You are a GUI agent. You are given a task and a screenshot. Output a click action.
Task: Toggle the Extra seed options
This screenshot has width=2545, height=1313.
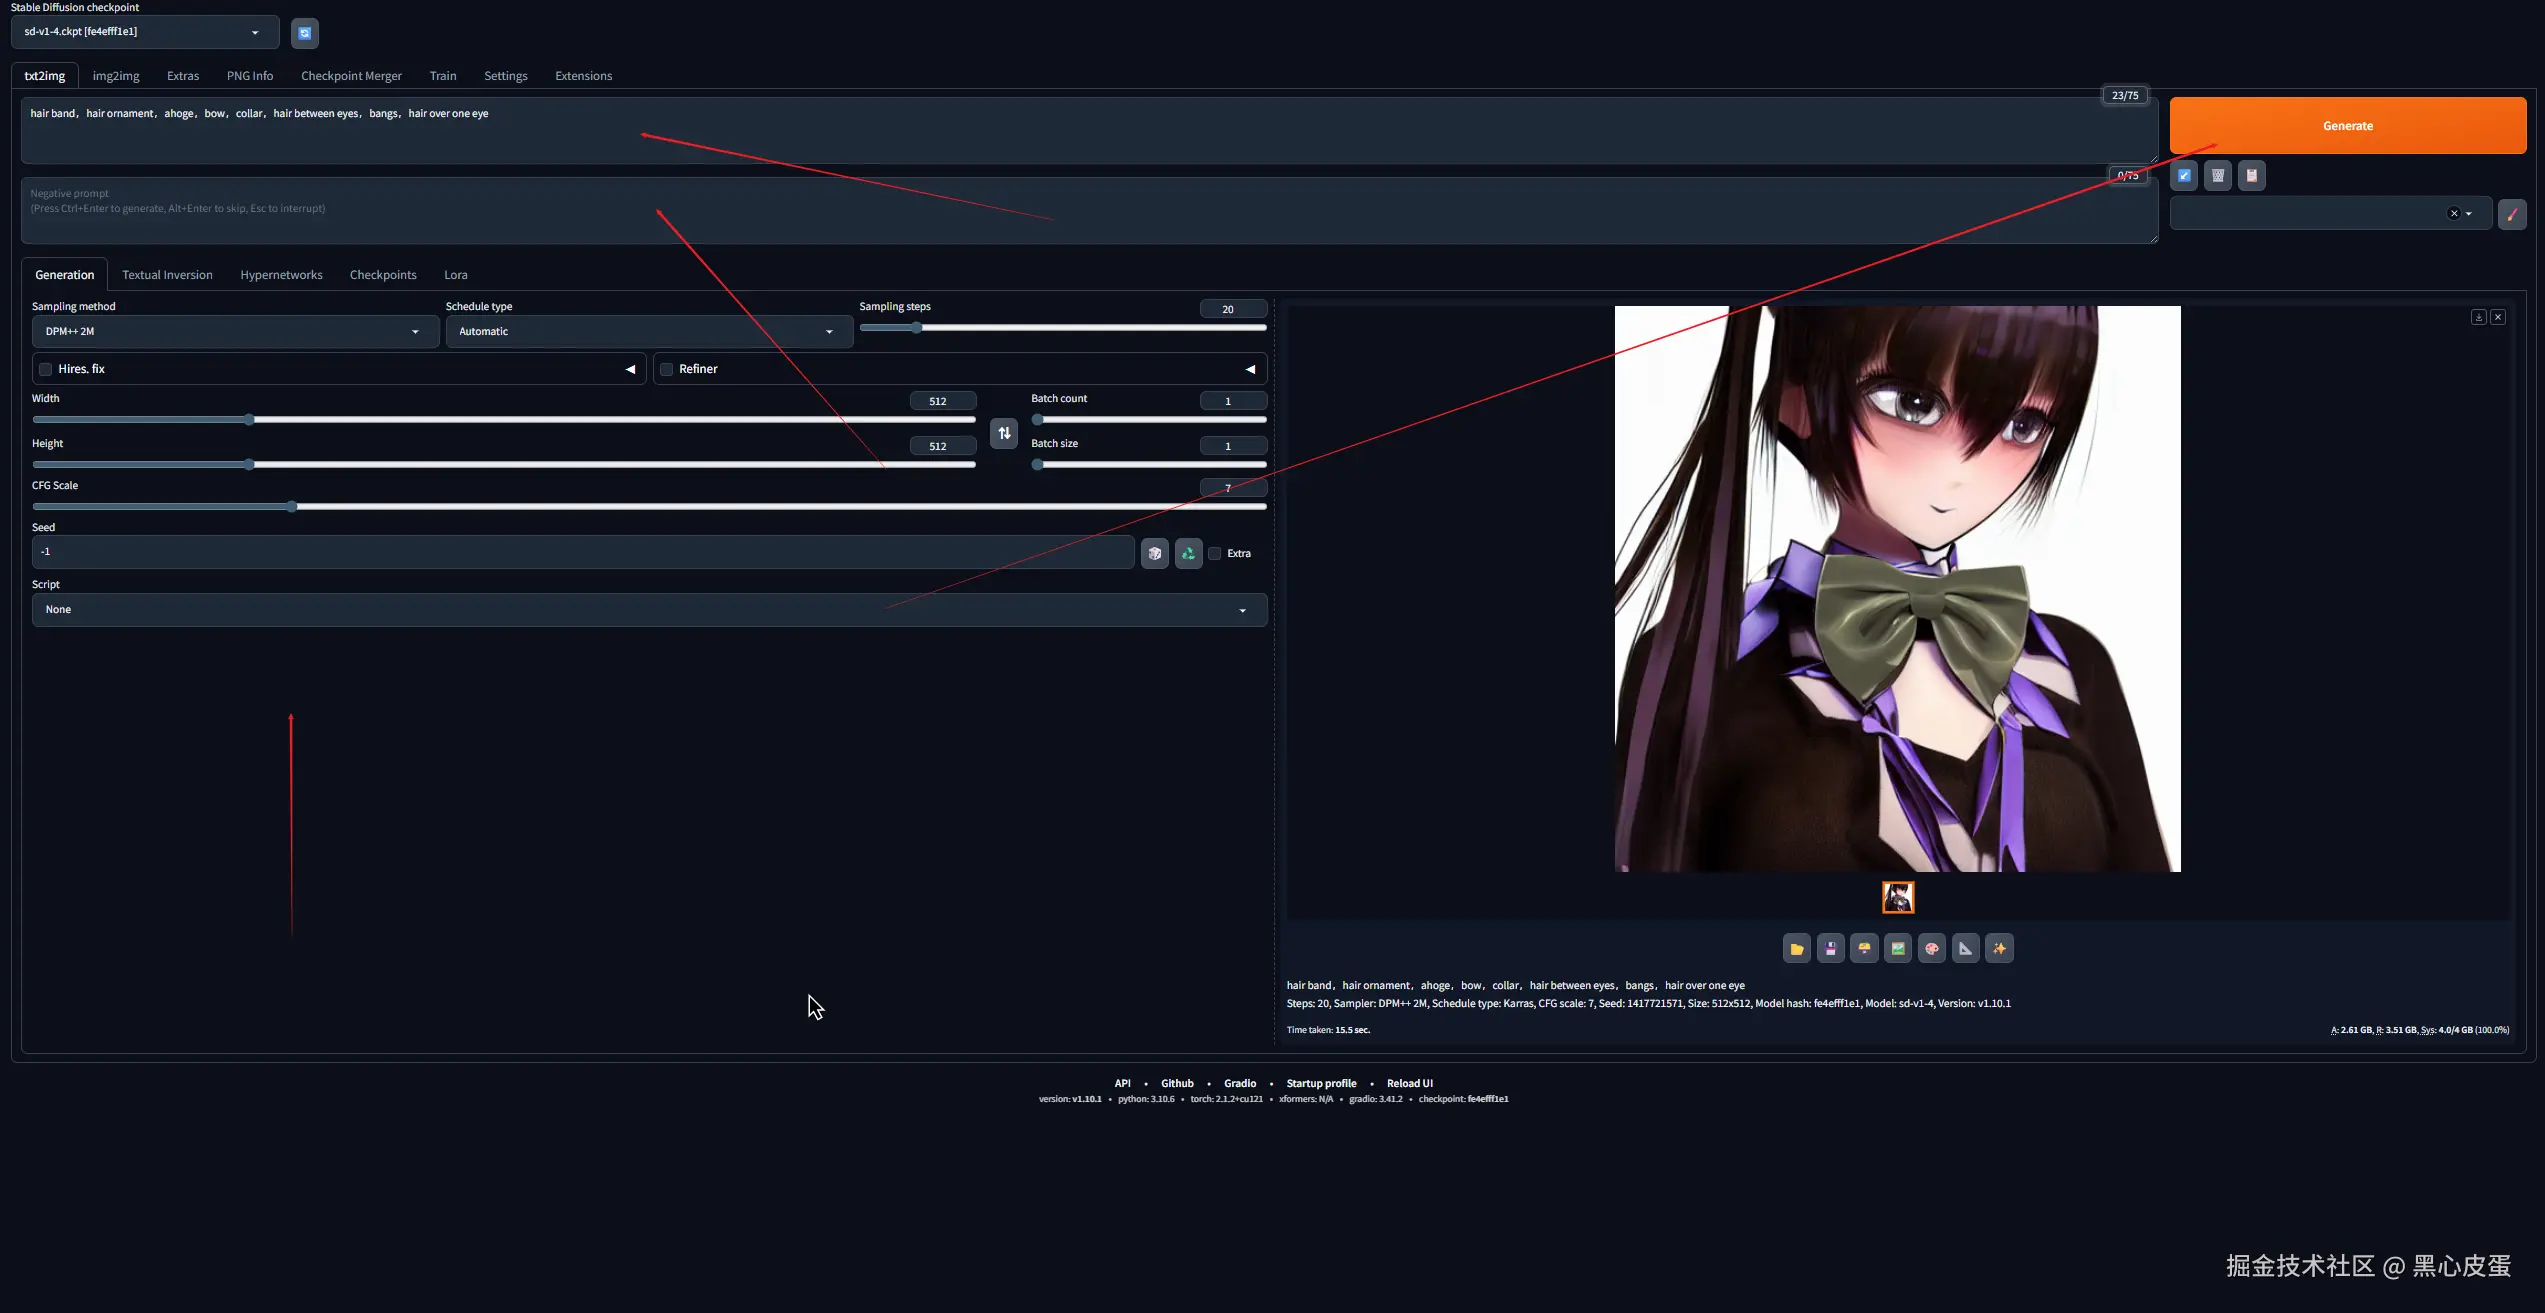coord(1215,553)
